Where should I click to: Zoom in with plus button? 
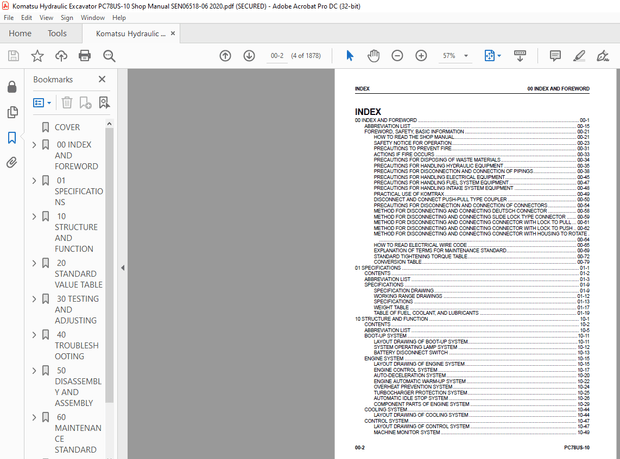click(421, 56)
